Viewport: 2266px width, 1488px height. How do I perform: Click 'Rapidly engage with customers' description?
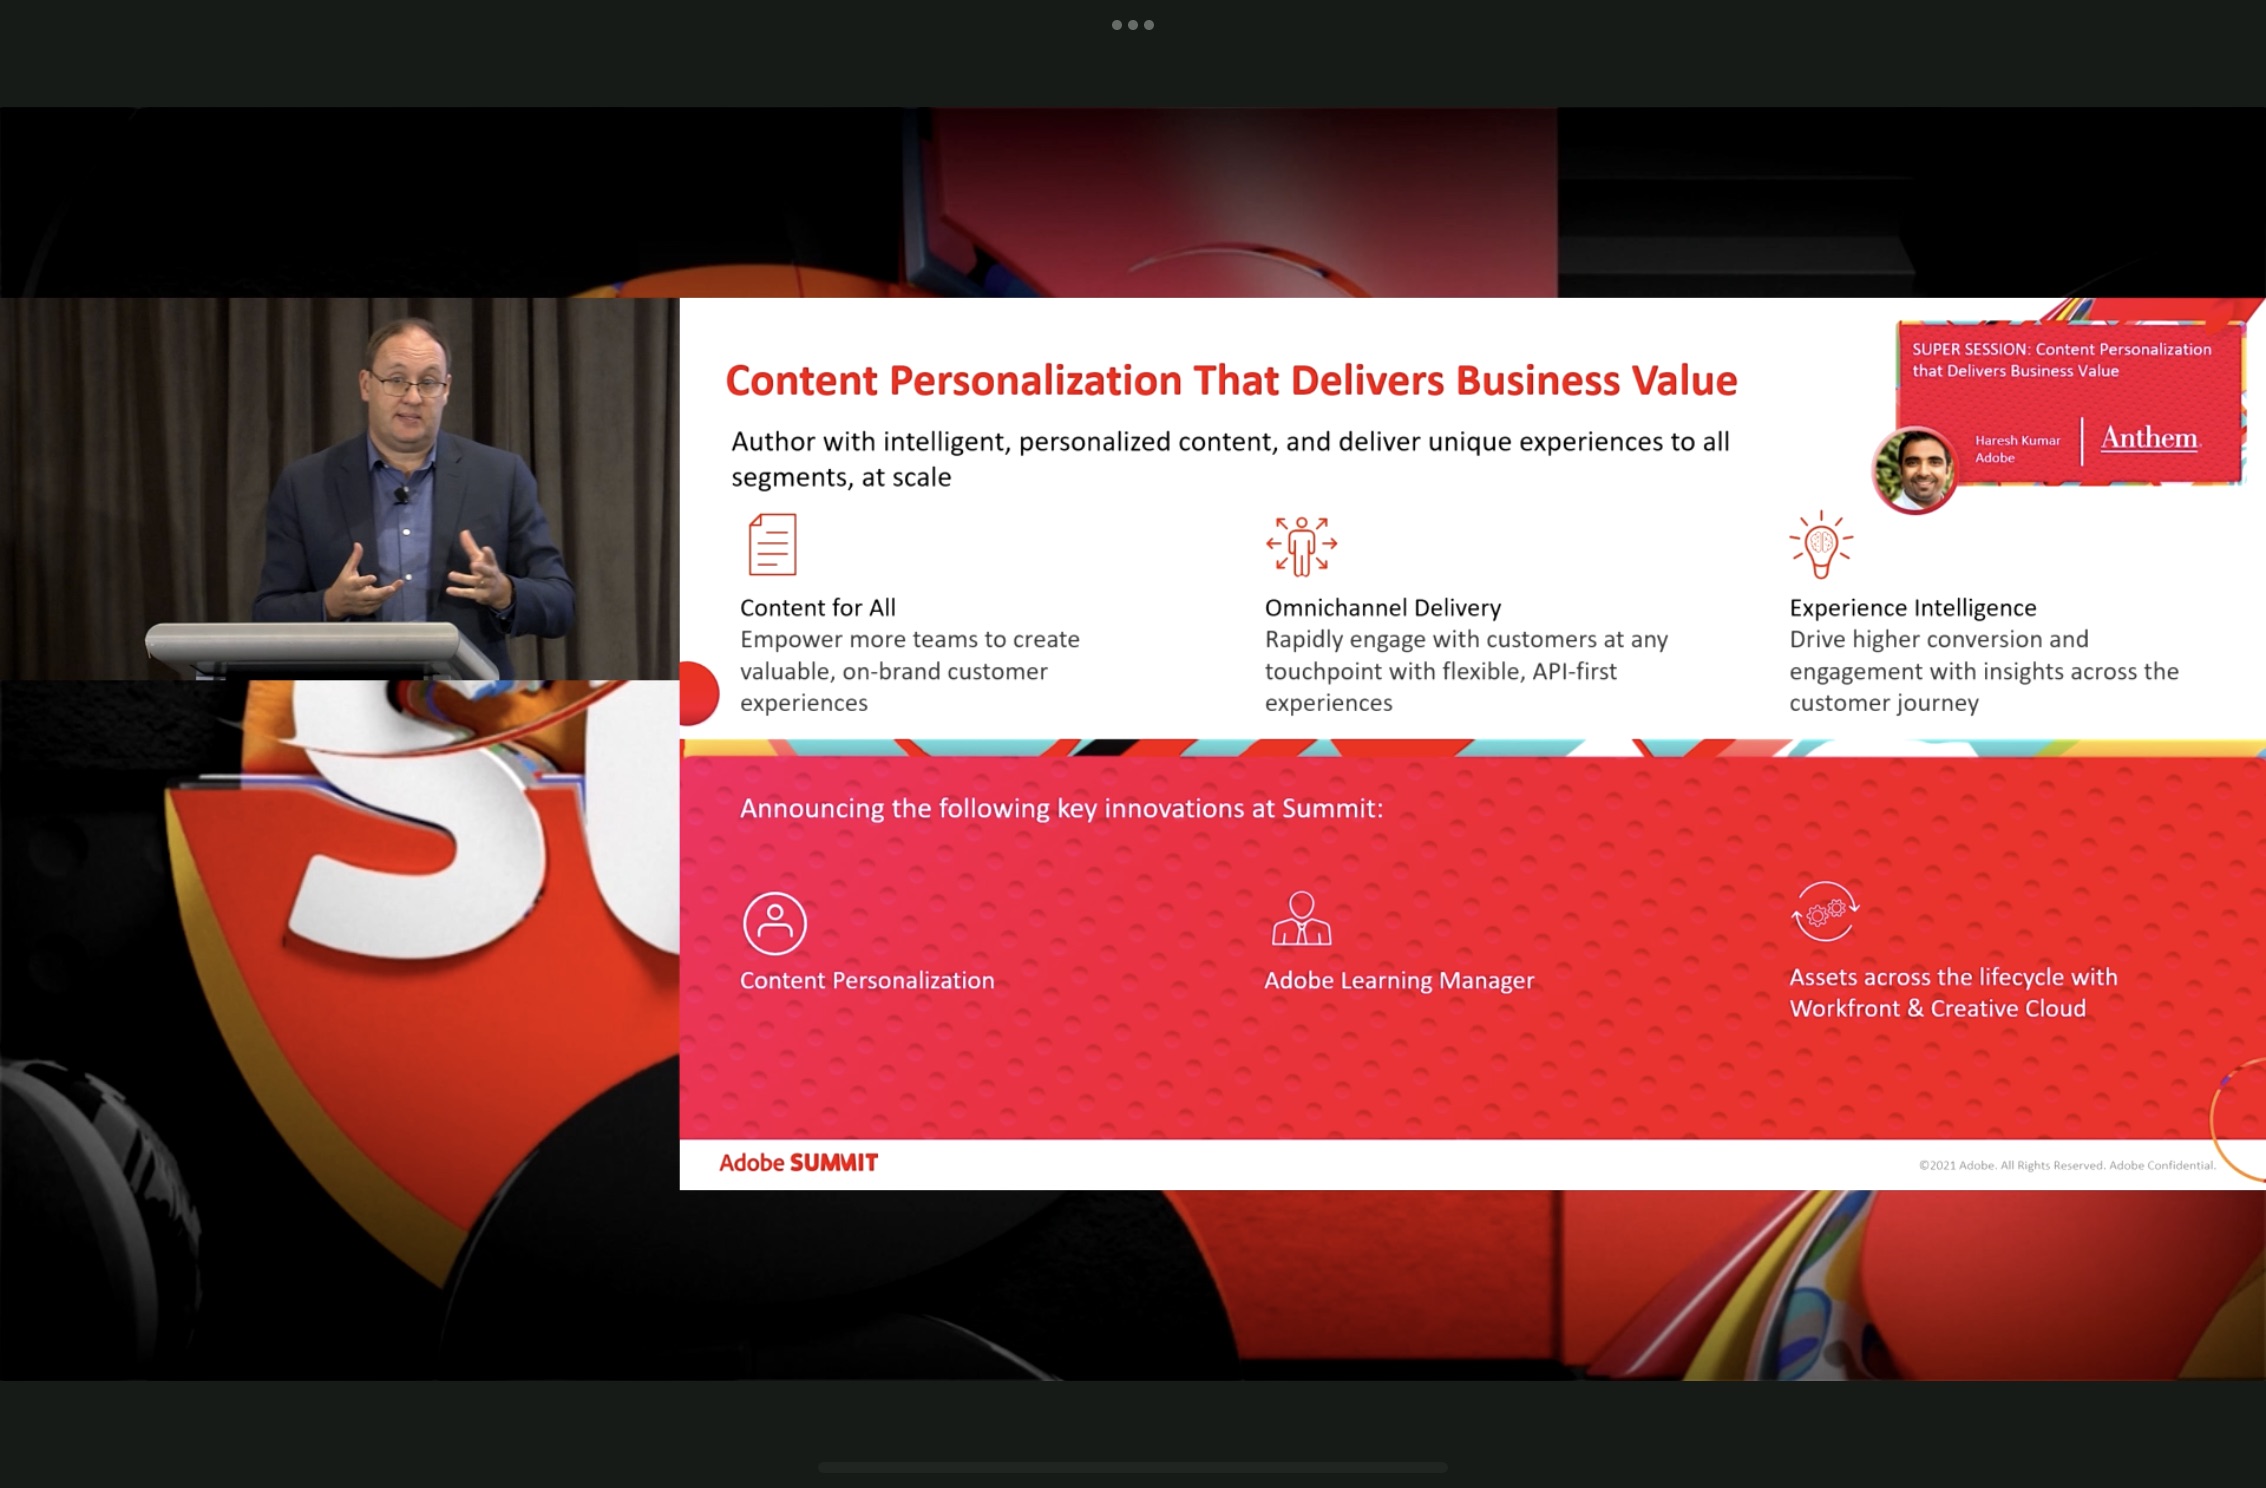coord(1466,670)
